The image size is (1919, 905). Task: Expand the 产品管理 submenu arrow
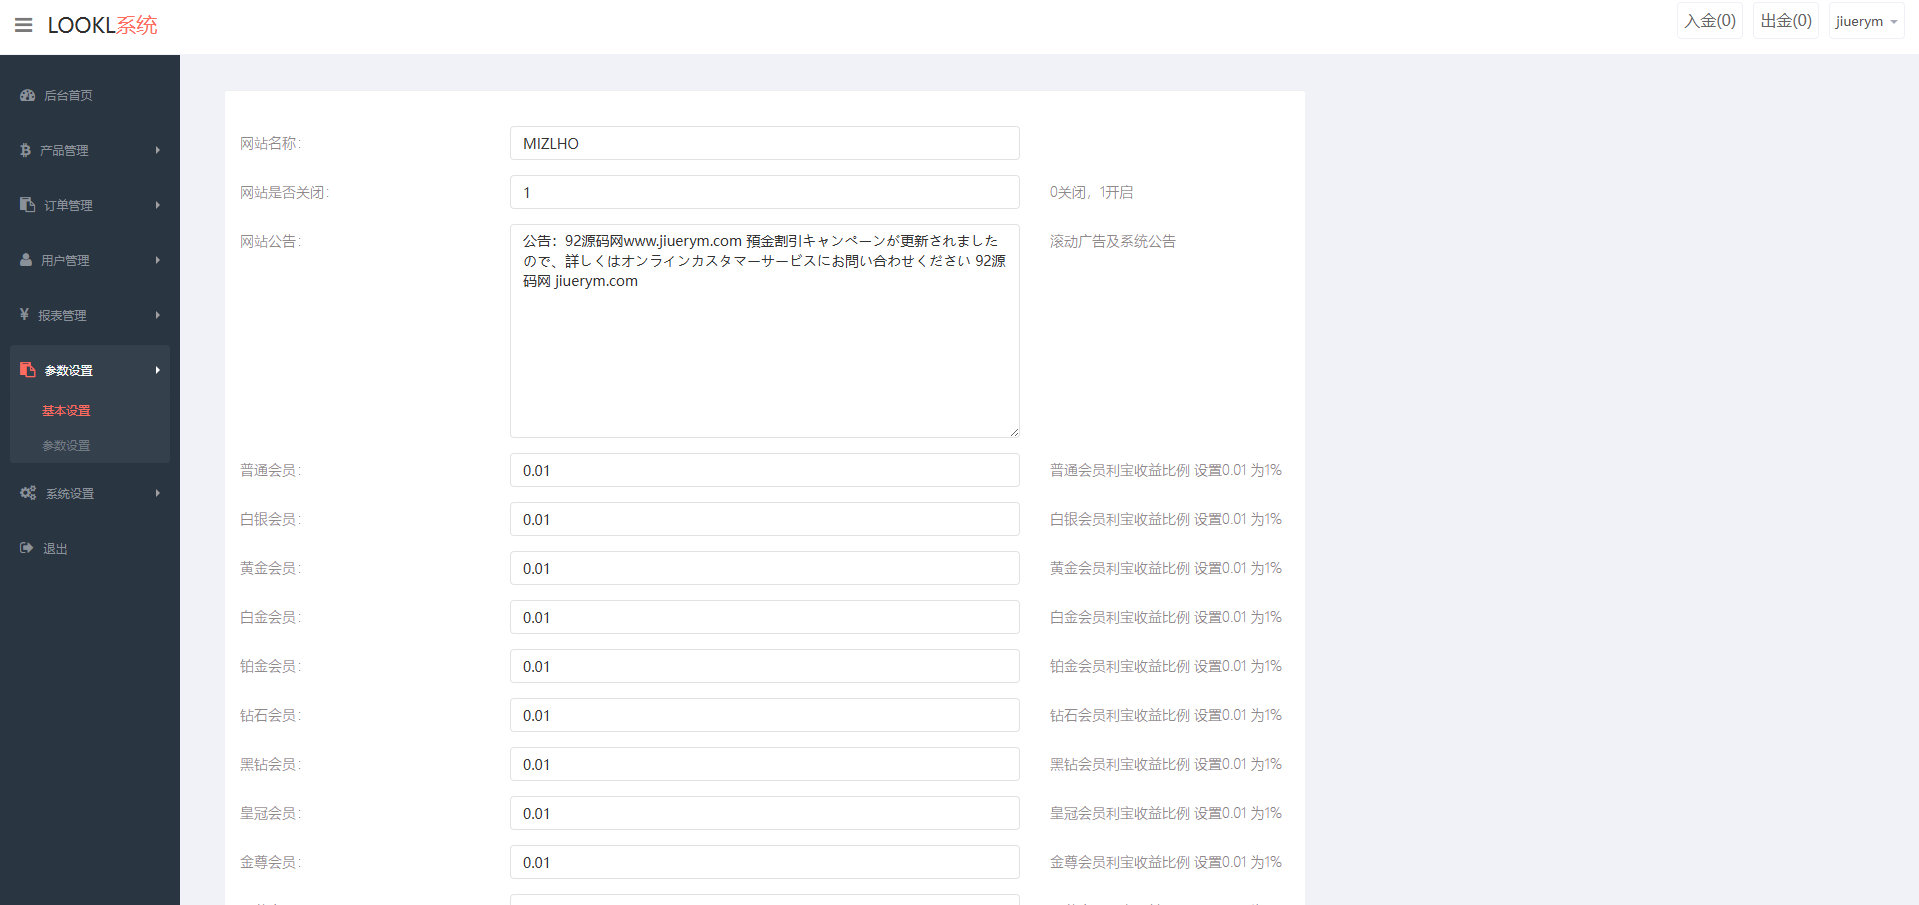tap(157, 150)
